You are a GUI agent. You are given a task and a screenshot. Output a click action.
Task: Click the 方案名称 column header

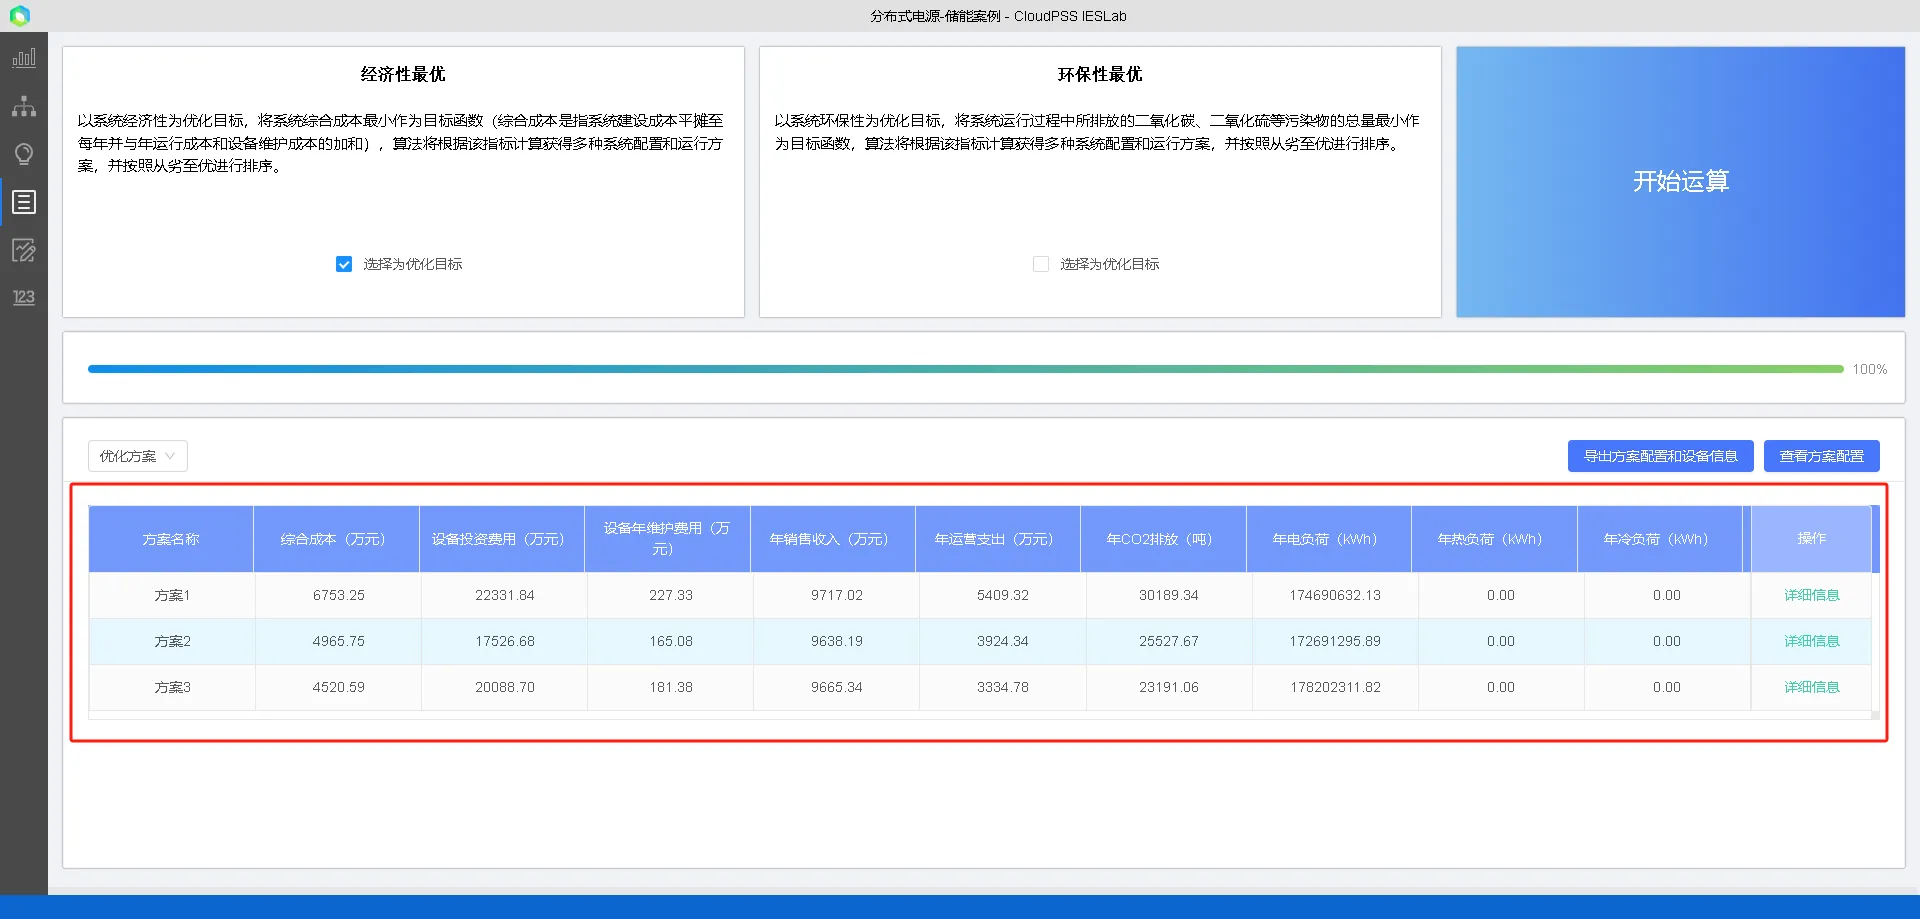pyautogui.click(x=171, y=539)
